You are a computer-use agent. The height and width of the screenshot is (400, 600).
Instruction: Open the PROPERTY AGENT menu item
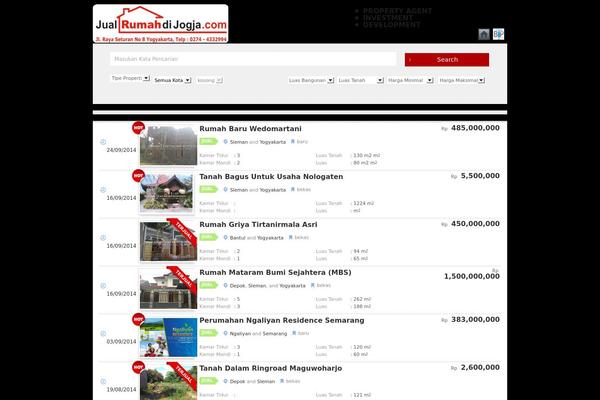tap(397, 11)
